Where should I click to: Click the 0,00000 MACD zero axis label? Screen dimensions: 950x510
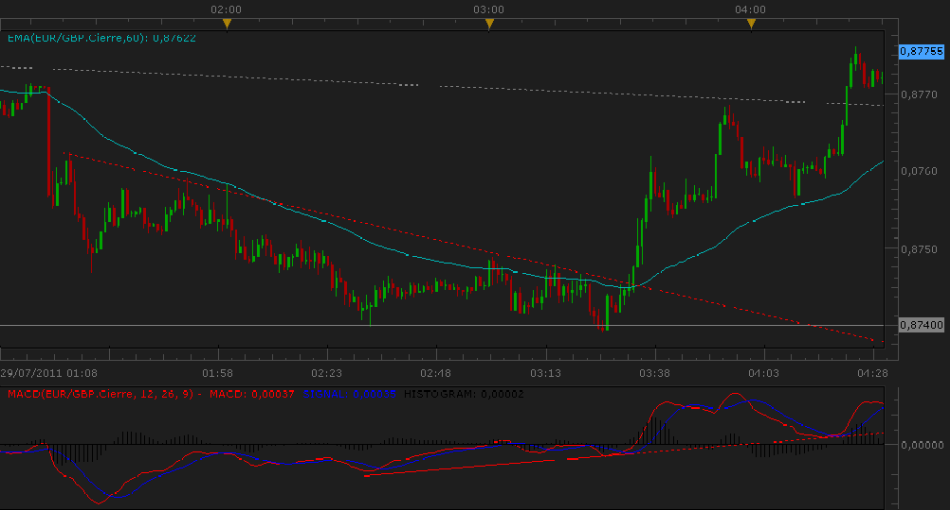click(x=919, y=444)
